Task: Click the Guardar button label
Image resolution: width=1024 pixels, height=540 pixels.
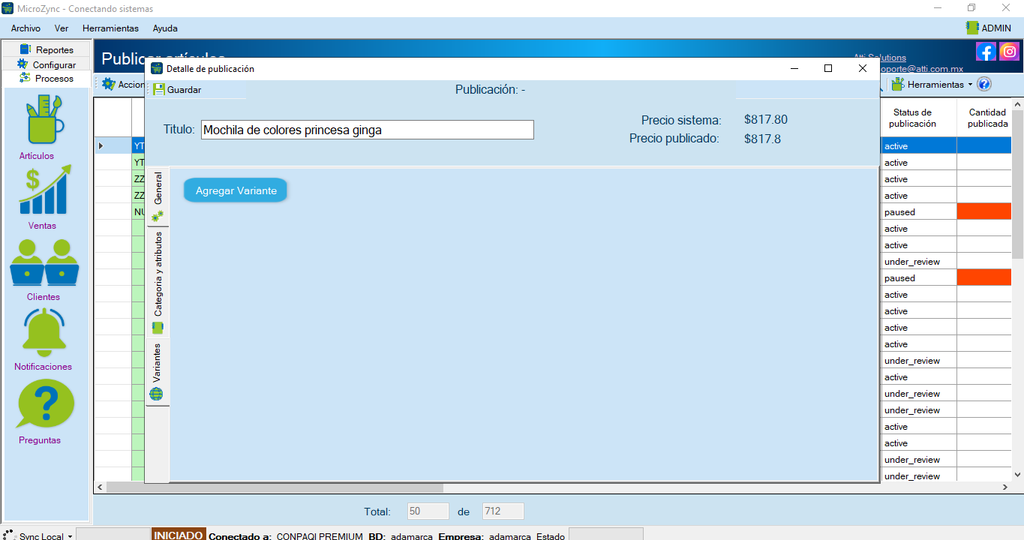Action: click(184, 89)
